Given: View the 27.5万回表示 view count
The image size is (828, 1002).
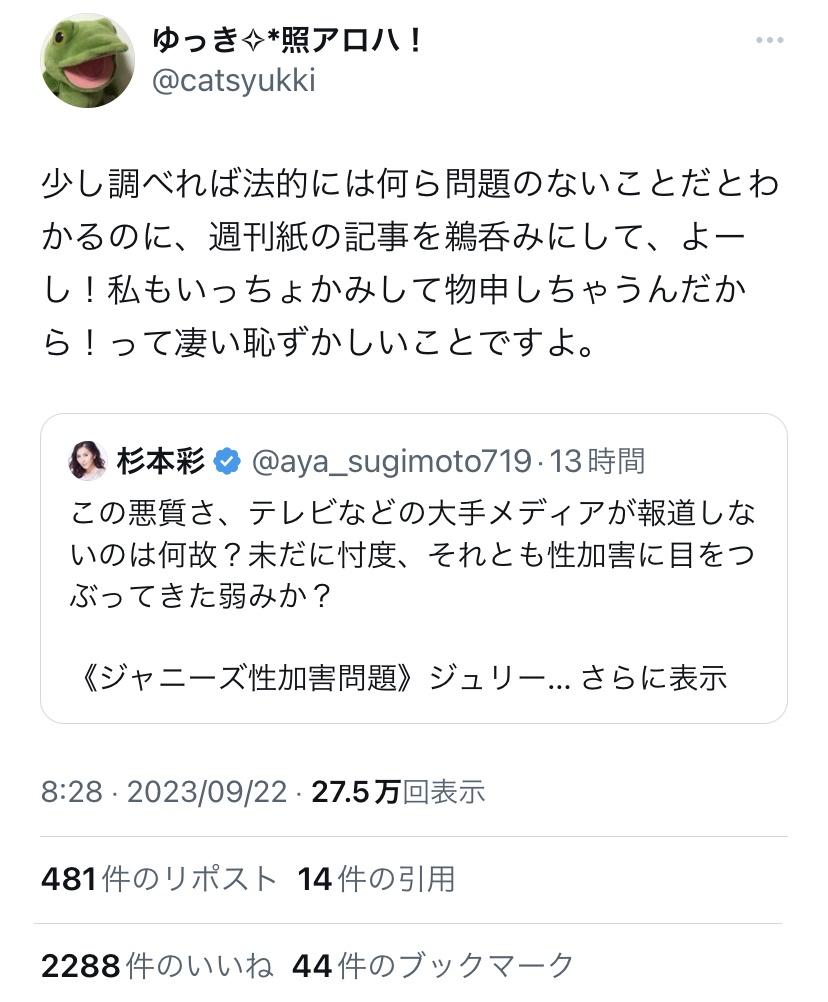Looking at the screenshot, I should click(398, 792).
